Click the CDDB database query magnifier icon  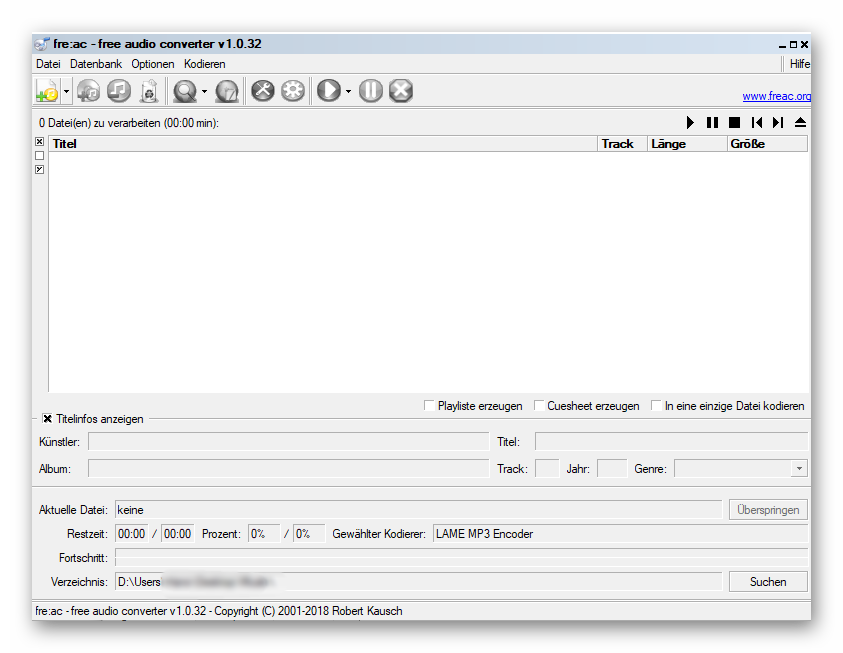(x=184, y=91)
